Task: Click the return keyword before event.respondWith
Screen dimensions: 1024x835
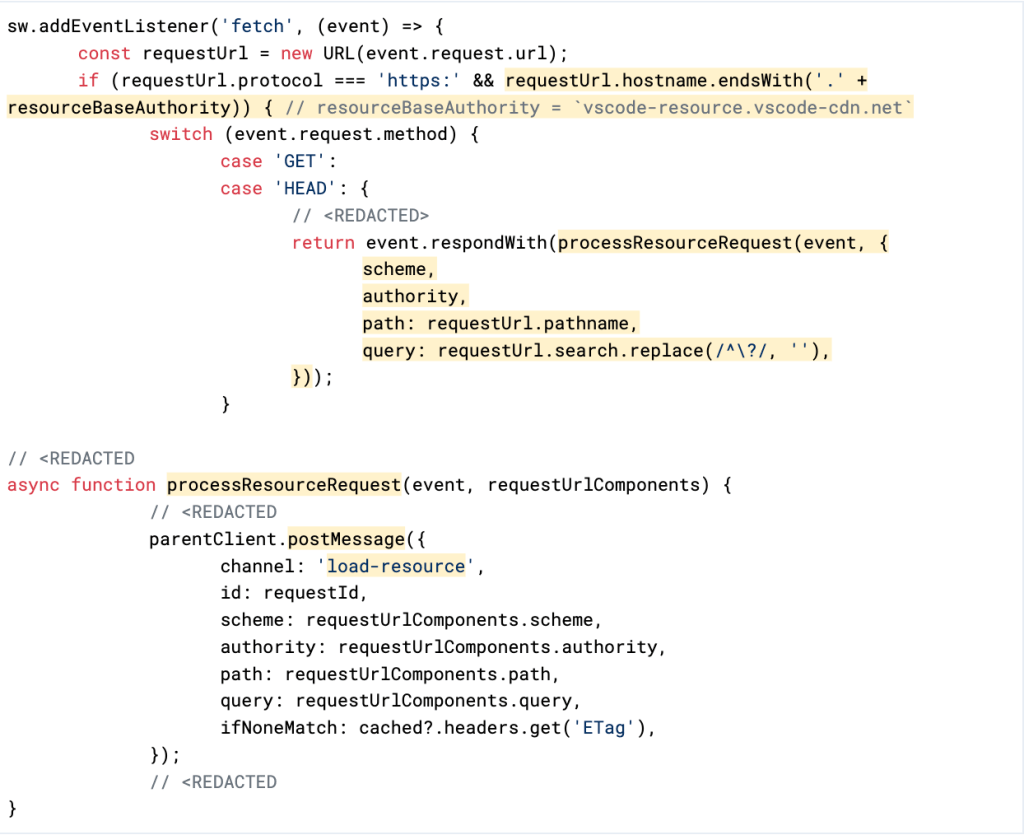Action: pyautogui.click(x=323, y=242)
